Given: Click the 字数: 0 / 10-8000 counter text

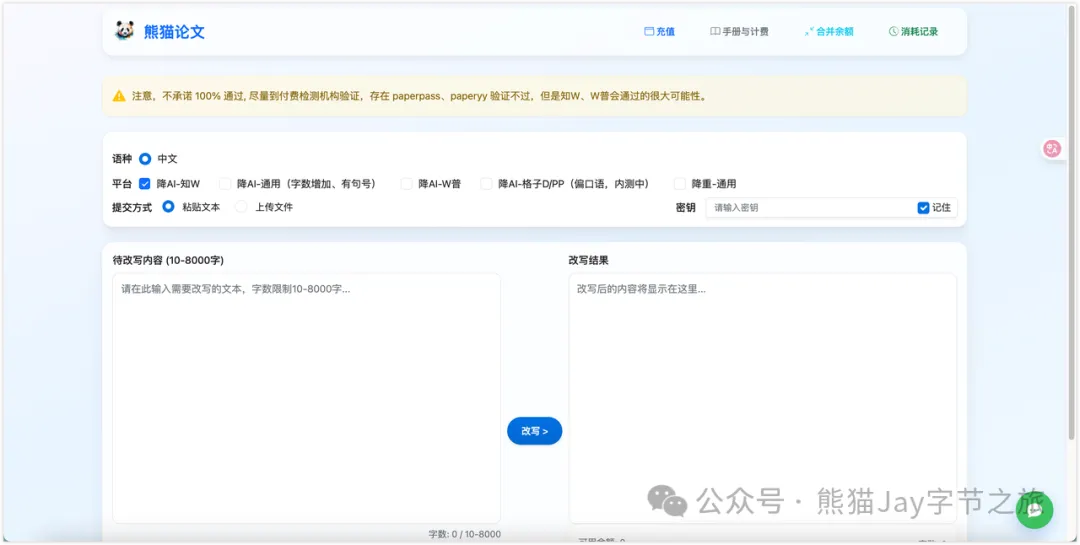Looking at the screenshot, I should click(464, 534).
